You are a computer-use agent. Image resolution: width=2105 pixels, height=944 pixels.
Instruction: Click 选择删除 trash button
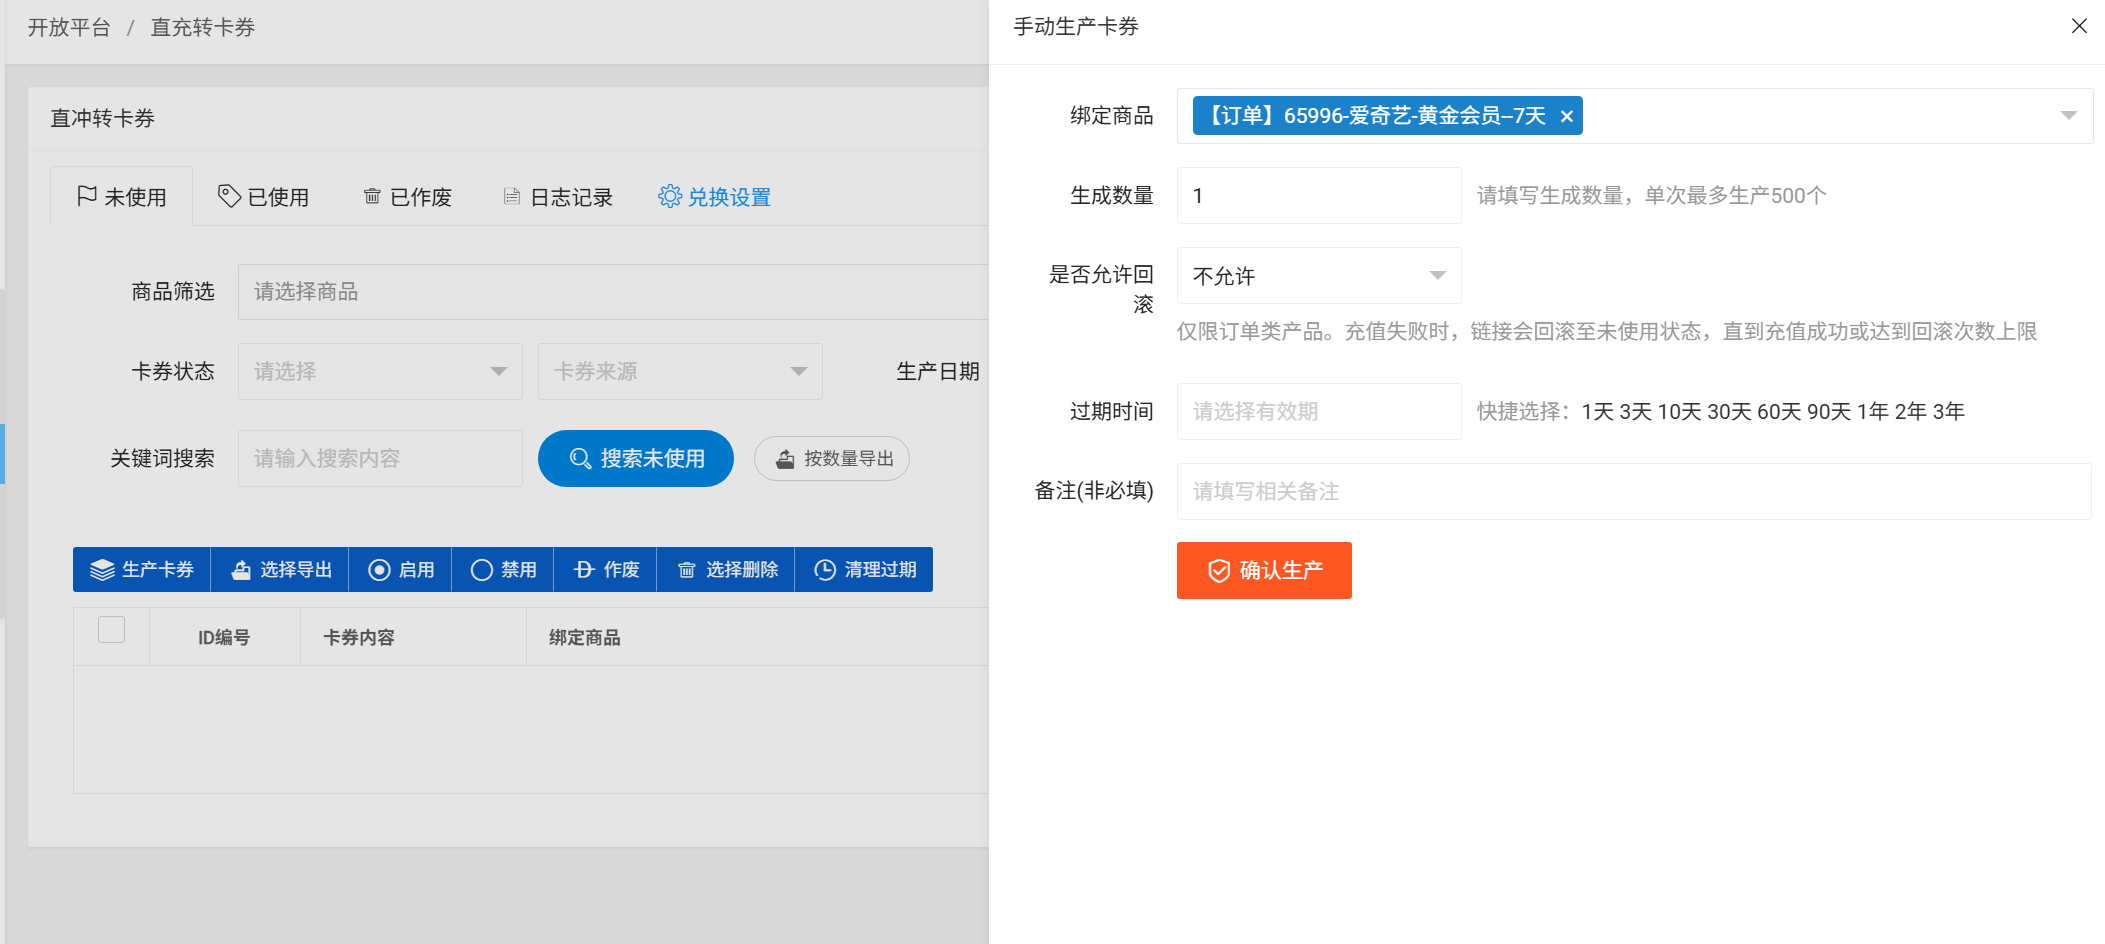tap(726, 570)
